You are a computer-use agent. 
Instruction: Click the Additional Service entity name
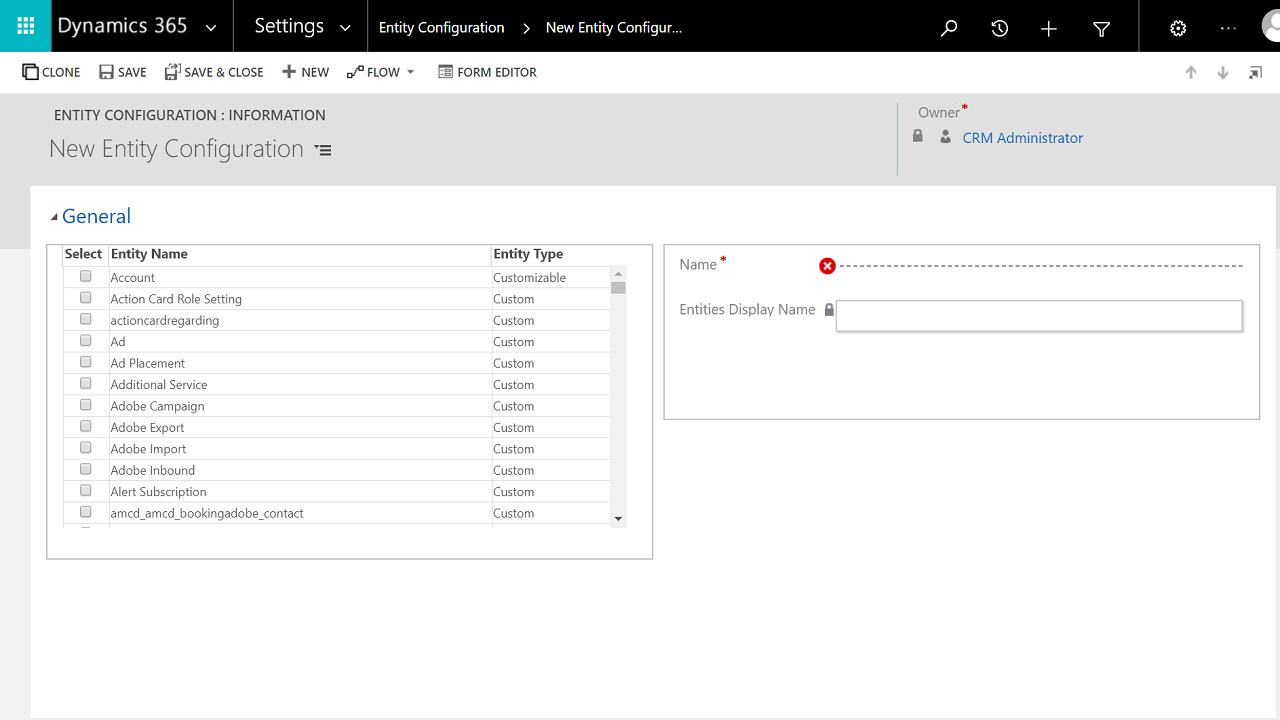(159, 385)
